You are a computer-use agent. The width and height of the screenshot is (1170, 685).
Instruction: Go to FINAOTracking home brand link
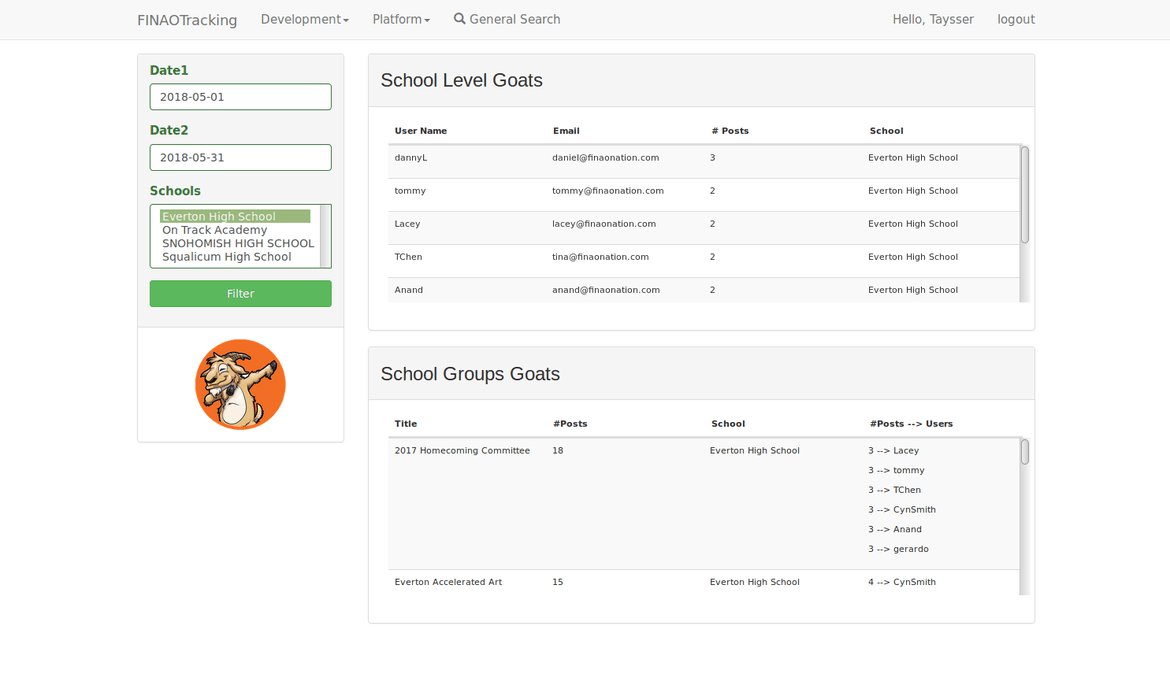187,20
